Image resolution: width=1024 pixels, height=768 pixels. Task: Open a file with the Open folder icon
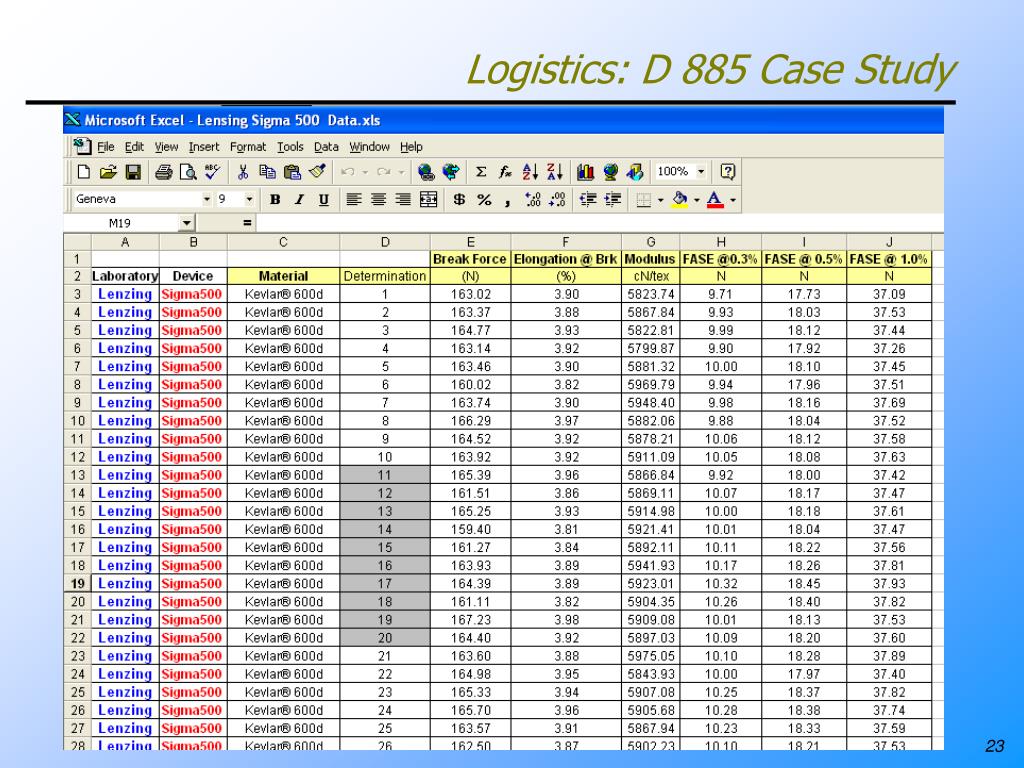(108, 172)
